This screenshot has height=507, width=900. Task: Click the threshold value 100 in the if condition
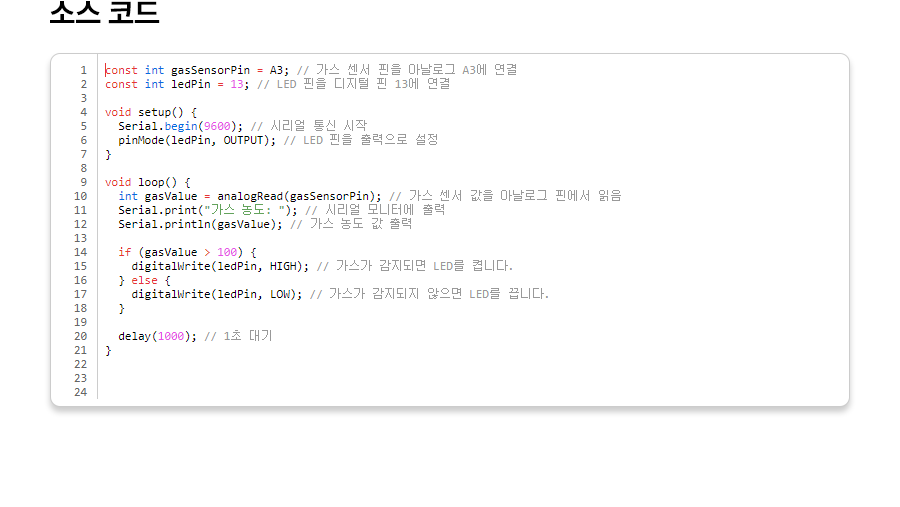(227, 252)
